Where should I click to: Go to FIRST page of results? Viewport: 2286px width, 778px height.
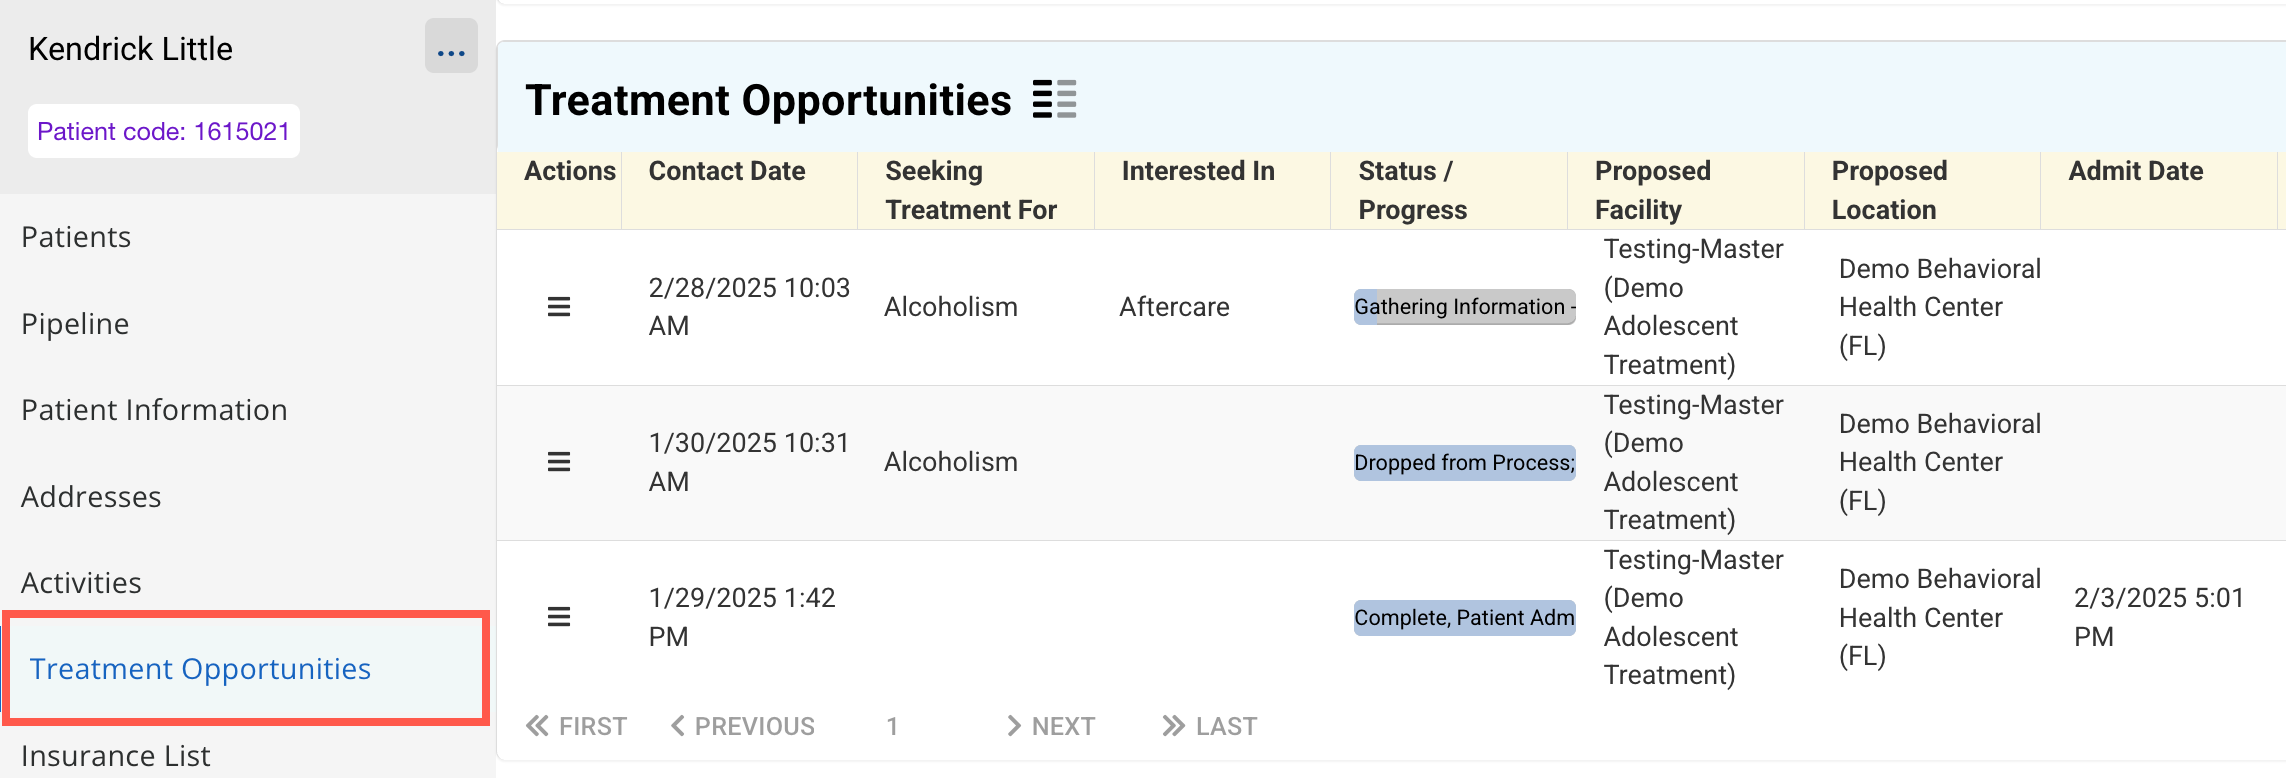point(577,726)
